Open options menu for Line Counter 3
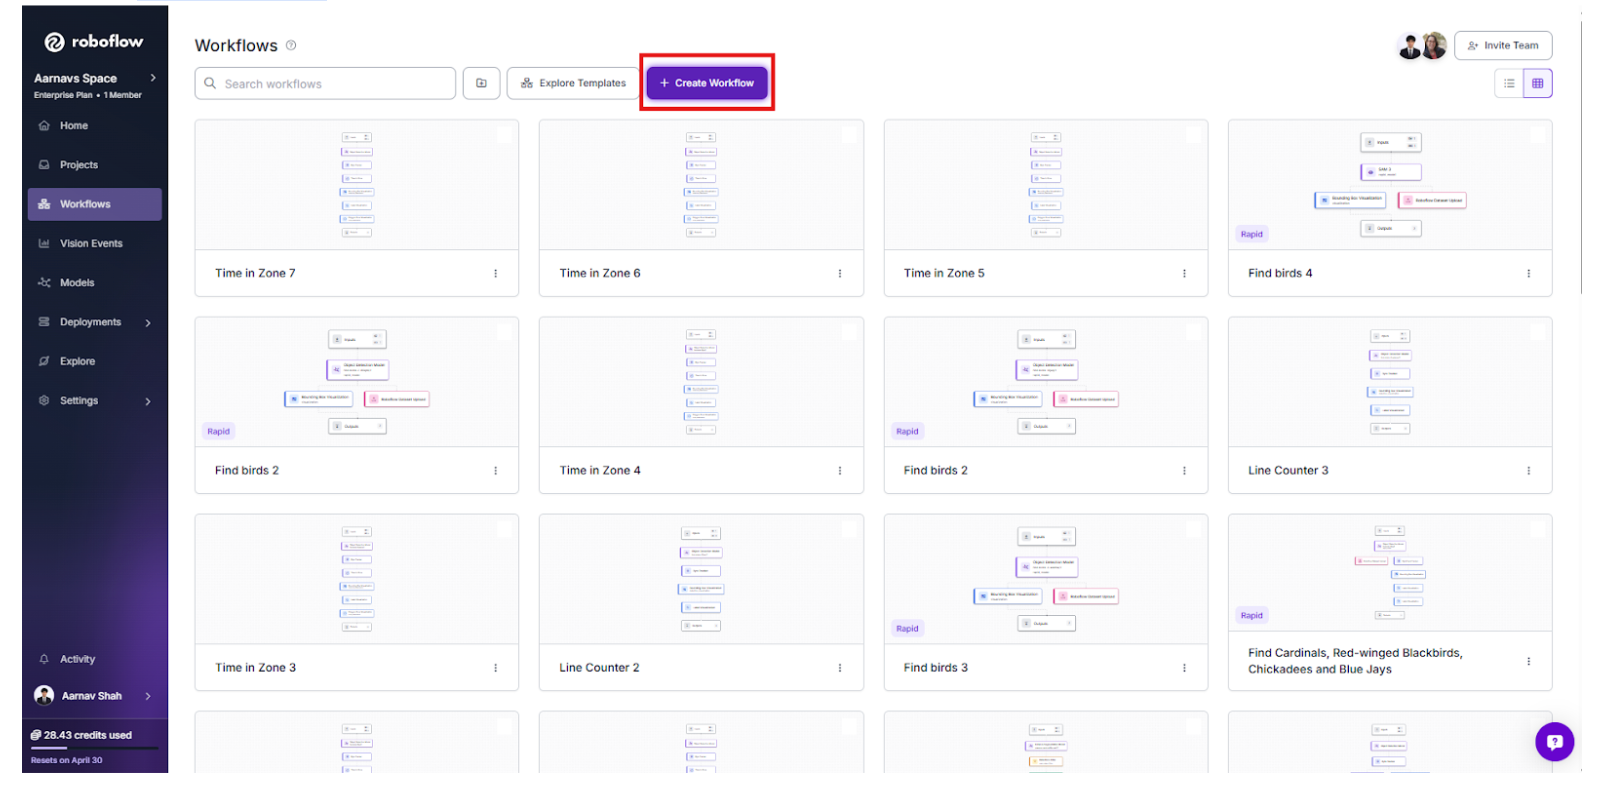Screen dimensions: 1606x806 1529,471
